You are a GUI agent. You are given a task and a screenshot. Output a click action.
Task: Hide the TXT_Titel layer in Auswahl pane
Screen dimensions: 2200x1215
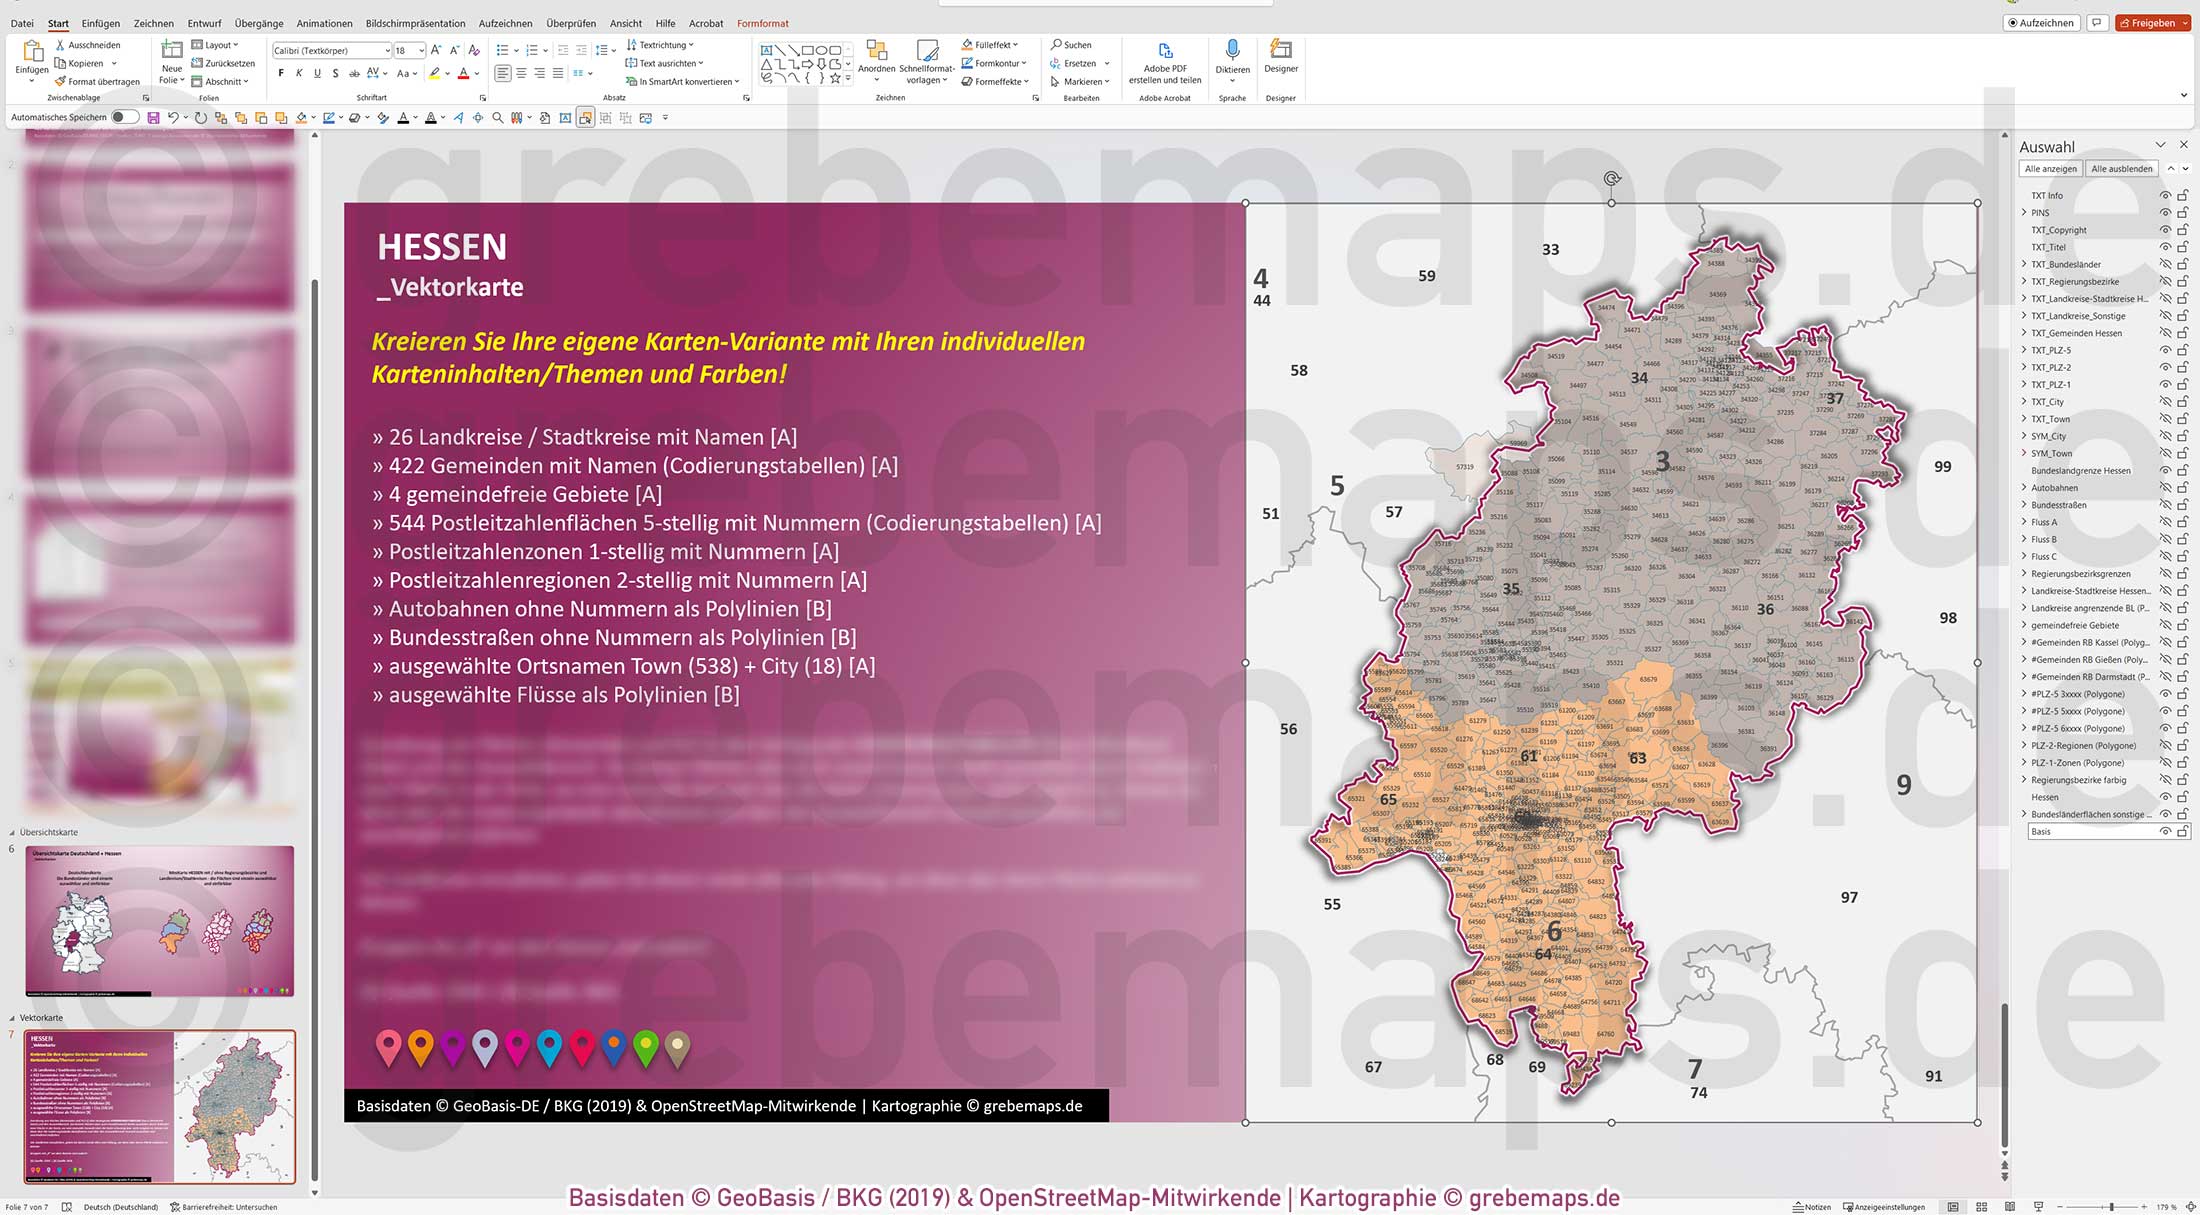tap(2165, 247)
